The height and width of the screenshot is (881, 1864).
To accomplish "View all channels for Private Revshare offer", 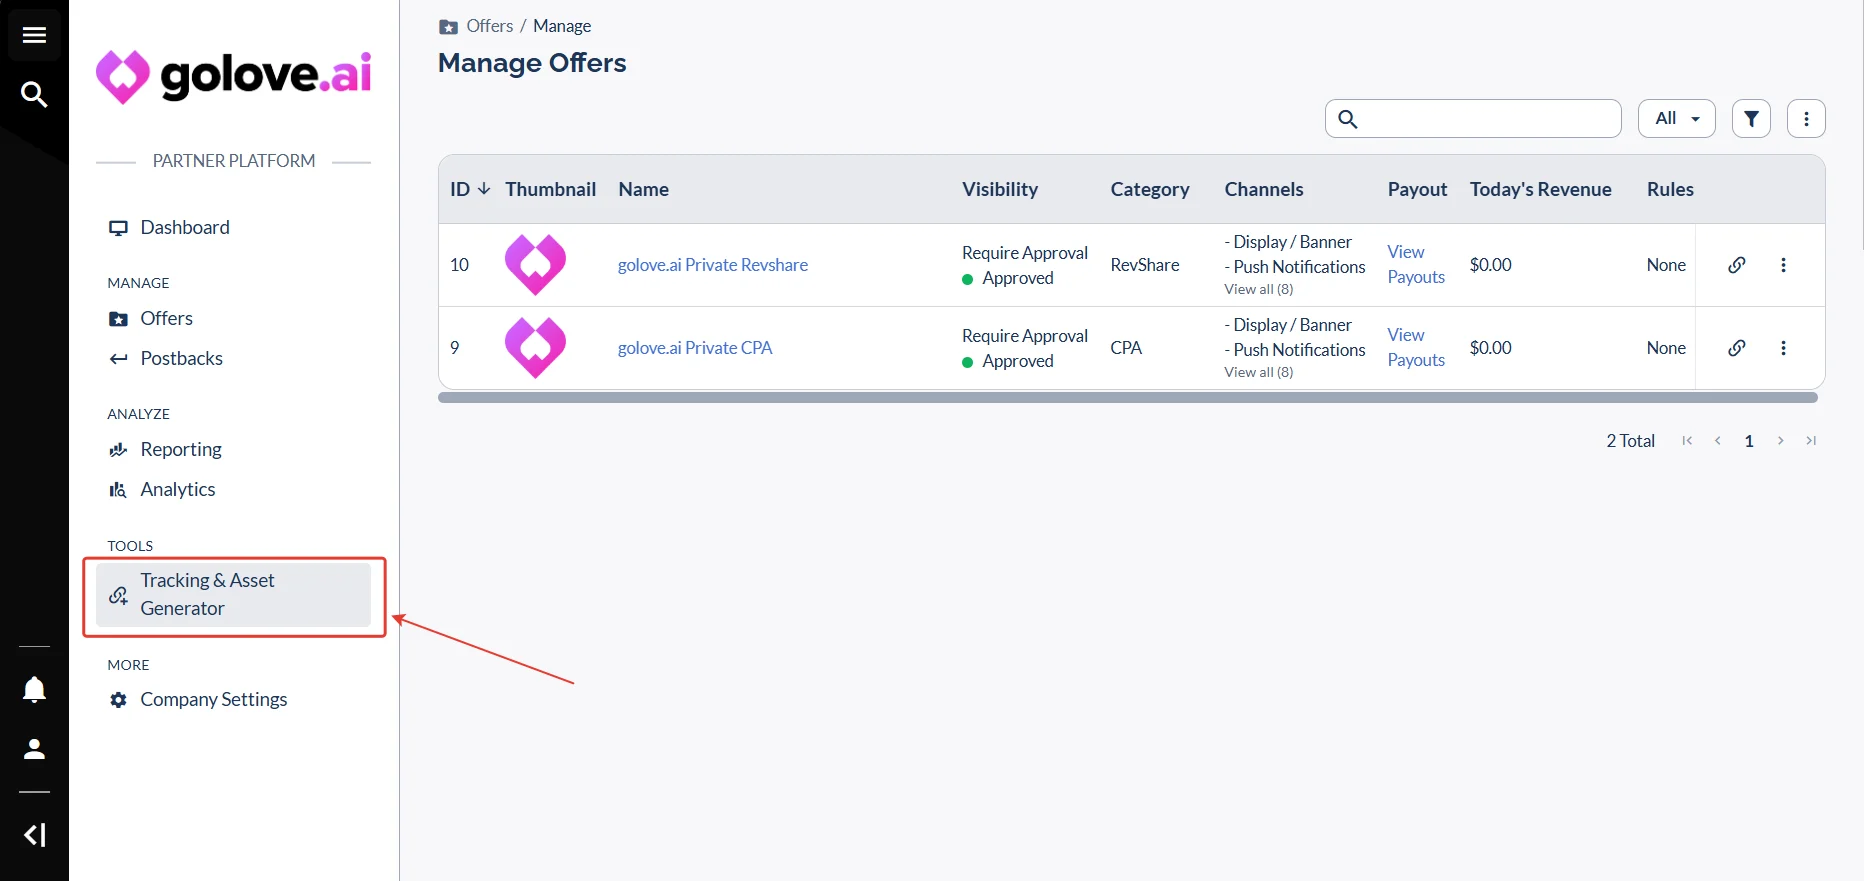I will point(1258,289).
